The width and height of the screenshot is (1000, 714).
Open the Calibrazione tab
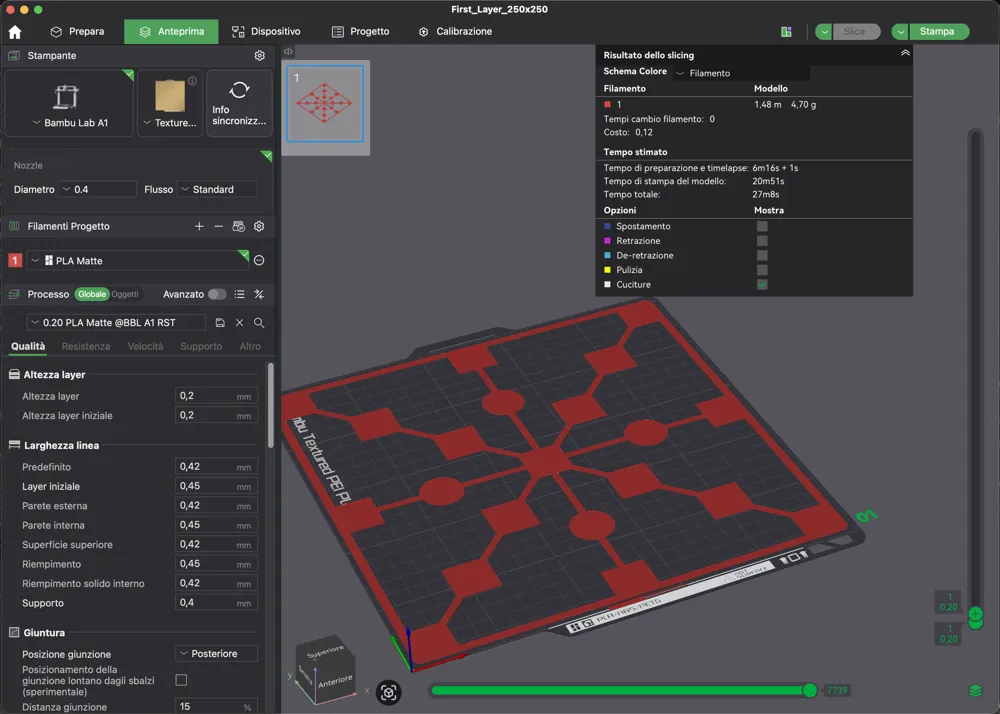click(x=455, y=32)
